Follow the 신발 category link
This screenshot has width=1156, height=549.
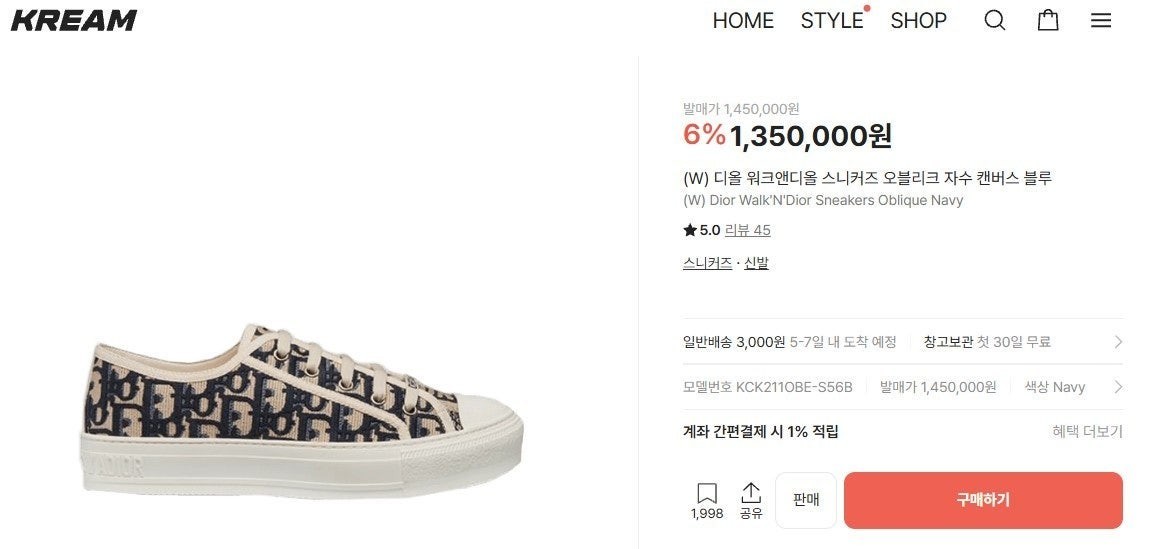756,263
